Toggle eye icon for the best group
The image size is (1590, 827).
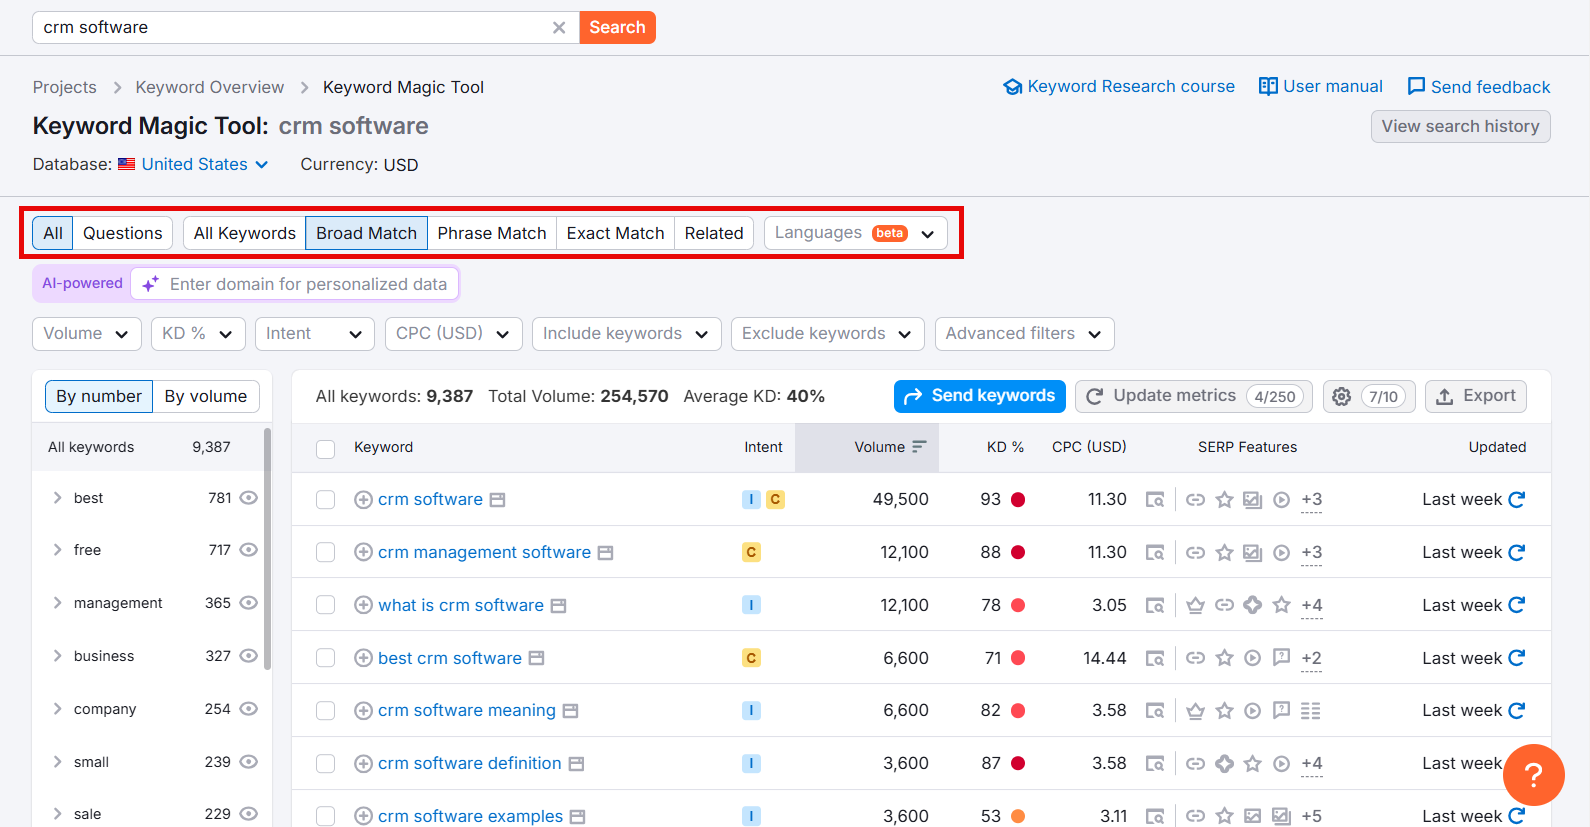249,497
